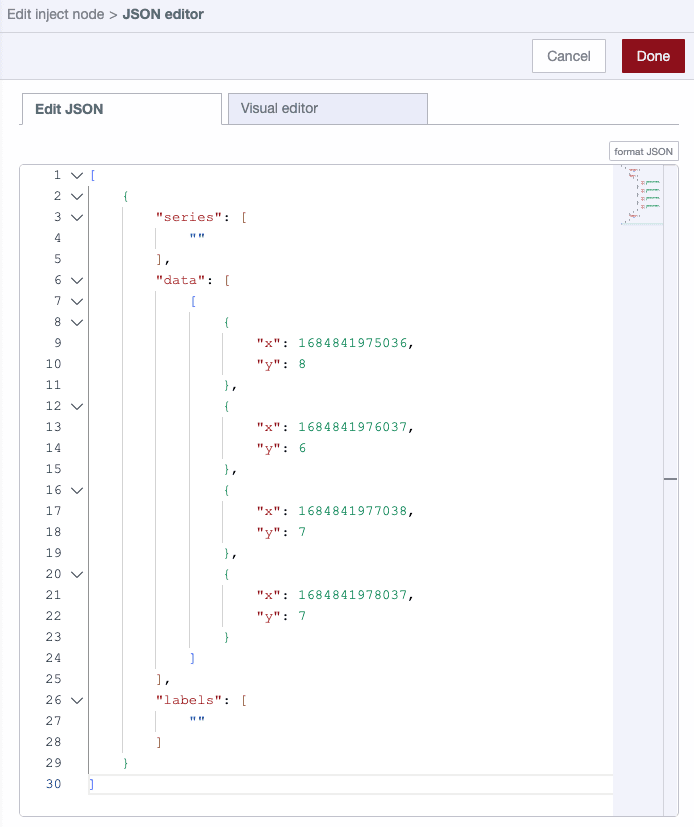
Task: Open Edit inject node via the breadcrumb
Action: [55, 14]
